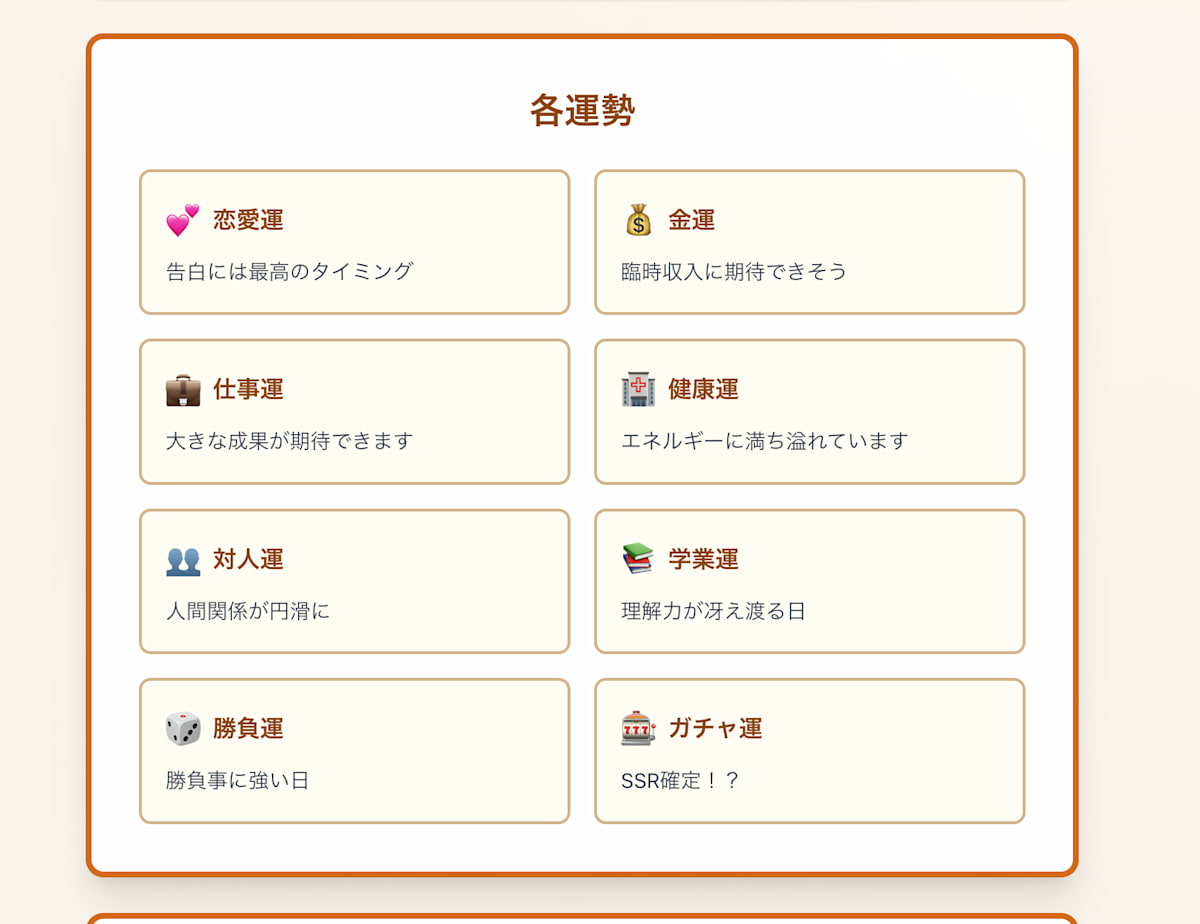The image size is (1200, 924).
Task: Click the 対人運 panel
Action: (354, 582)
